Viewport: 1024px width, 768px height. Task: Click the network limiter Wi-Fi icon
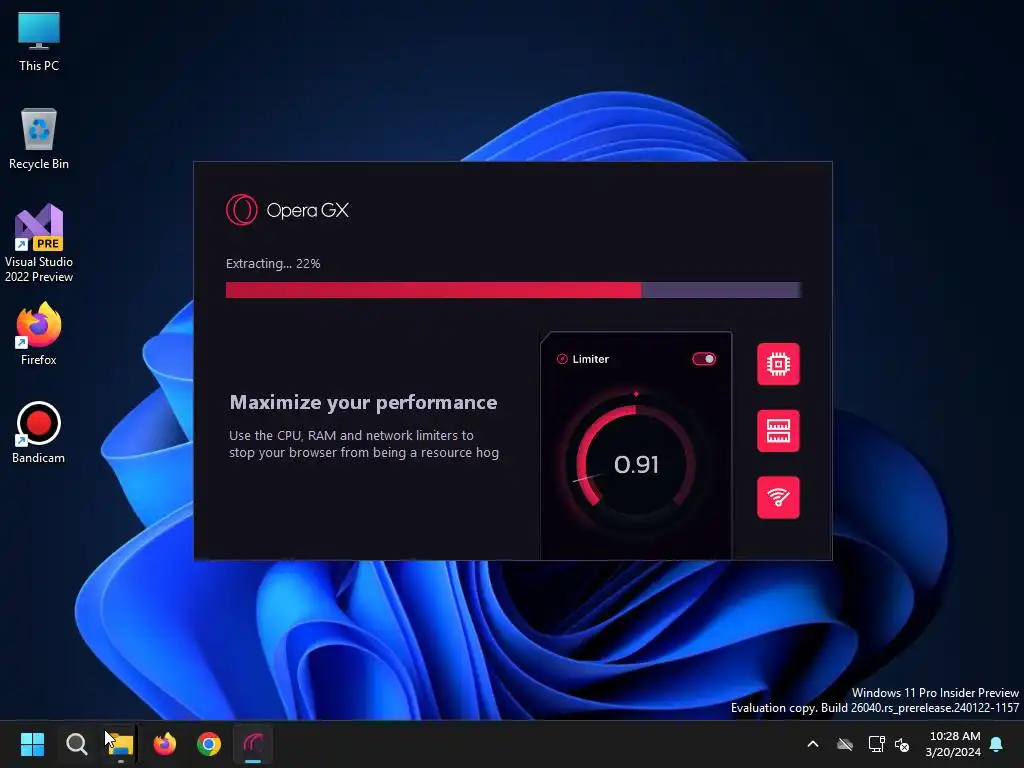(x=778, y=497)
